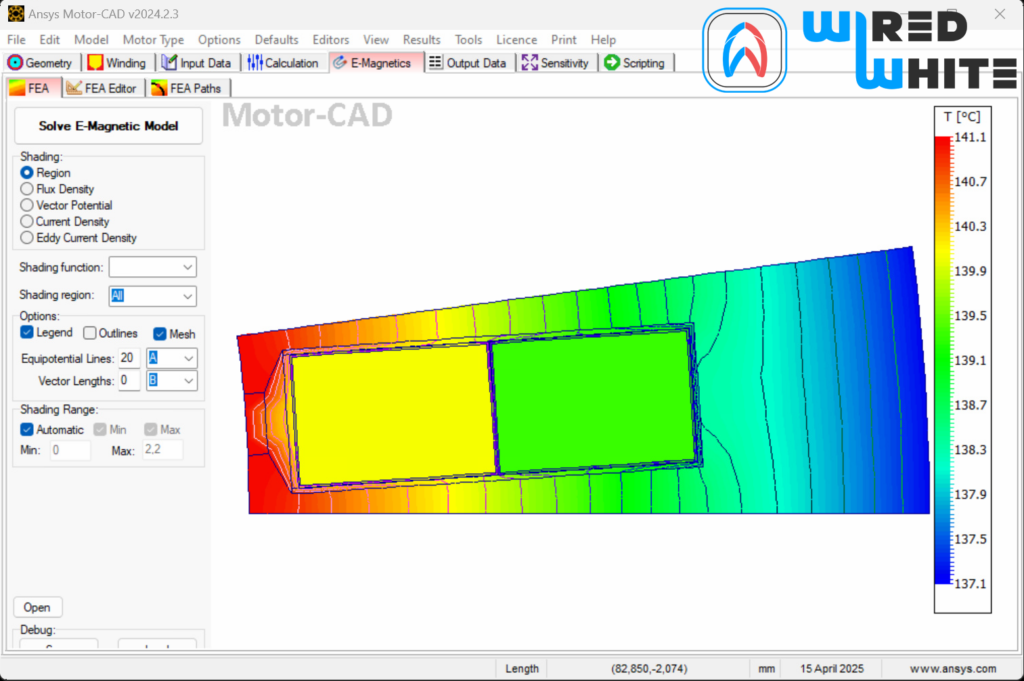Select Flux Density shading
The width and height of the screenshot is (1024, 681).
tap(27, 189)
